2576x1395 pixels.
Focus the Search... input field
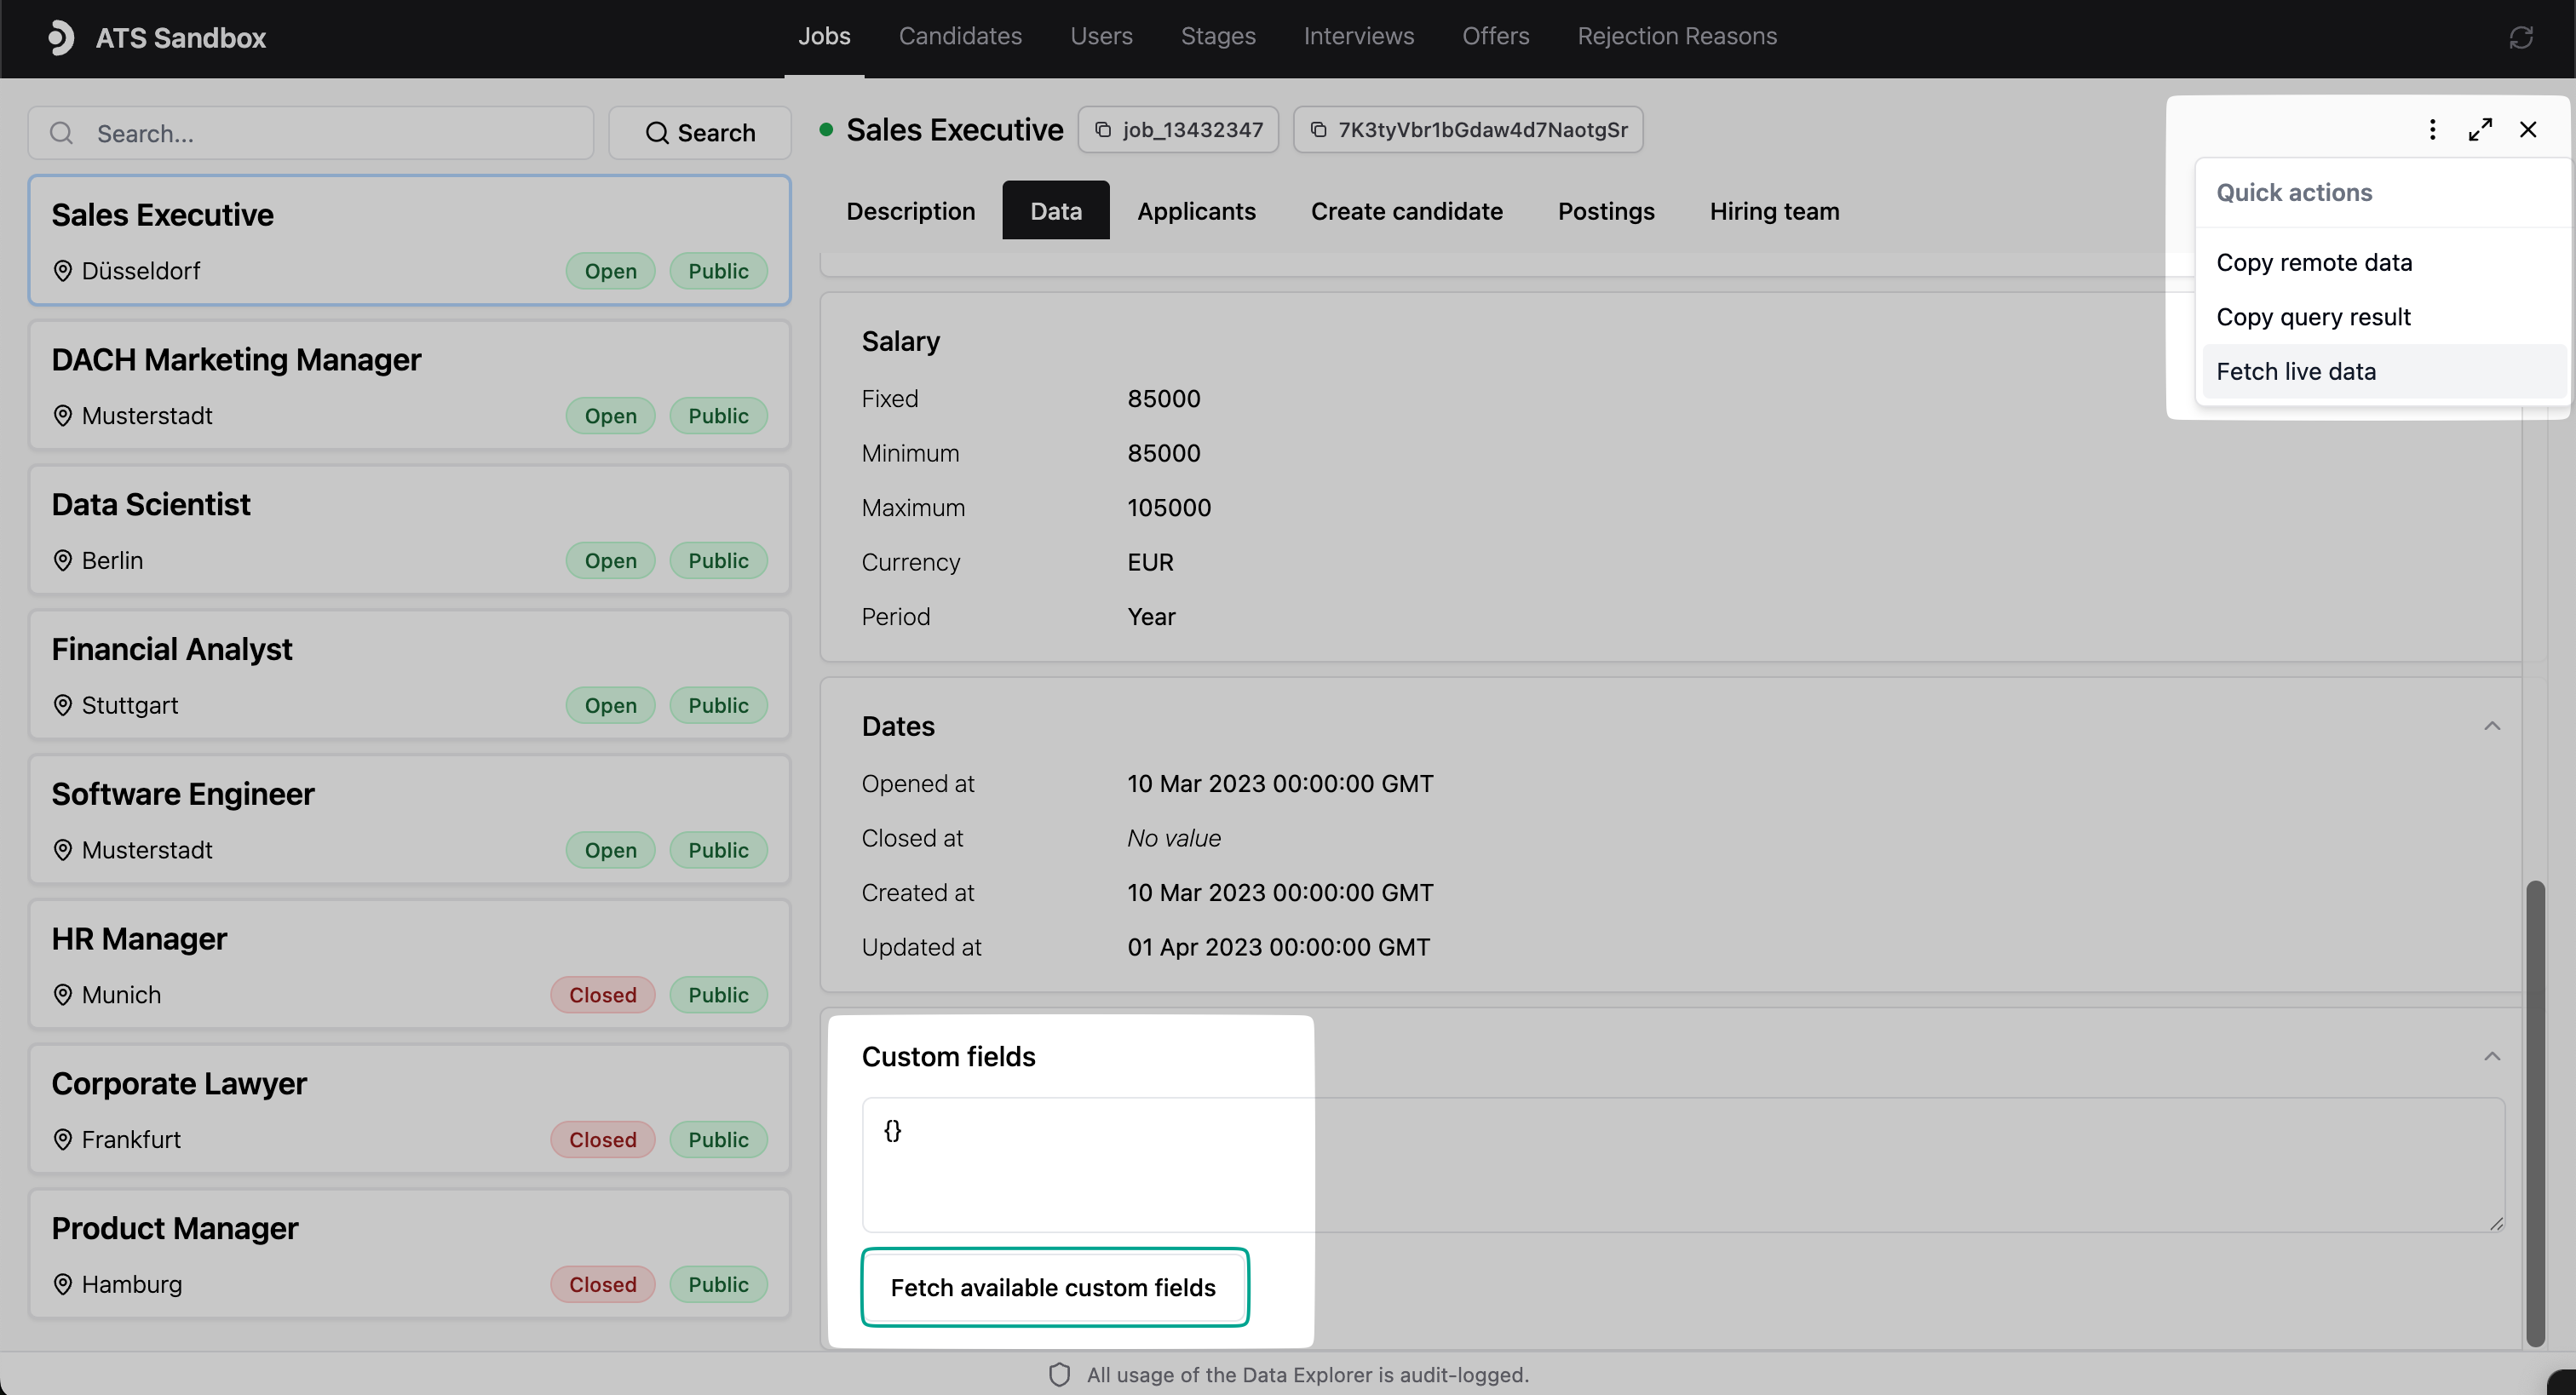pos(311,133)
